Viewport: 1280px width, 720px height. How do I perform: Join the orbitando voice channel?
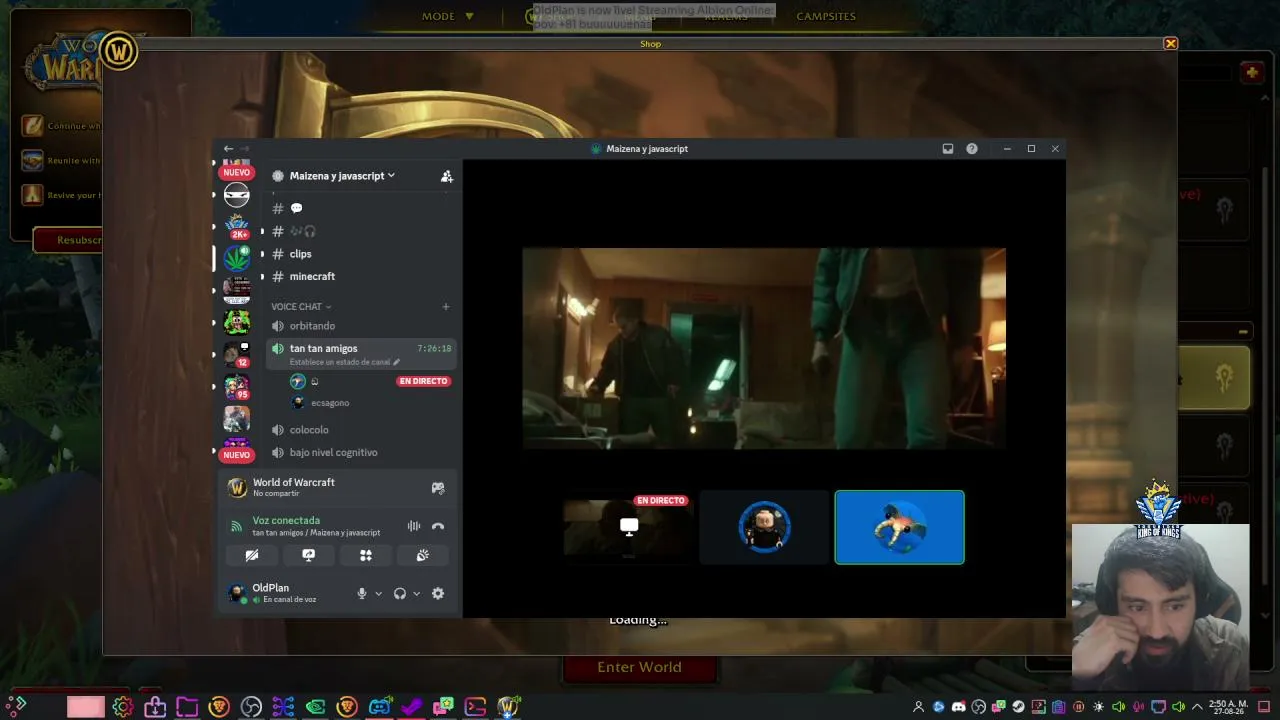click(360, 326)
